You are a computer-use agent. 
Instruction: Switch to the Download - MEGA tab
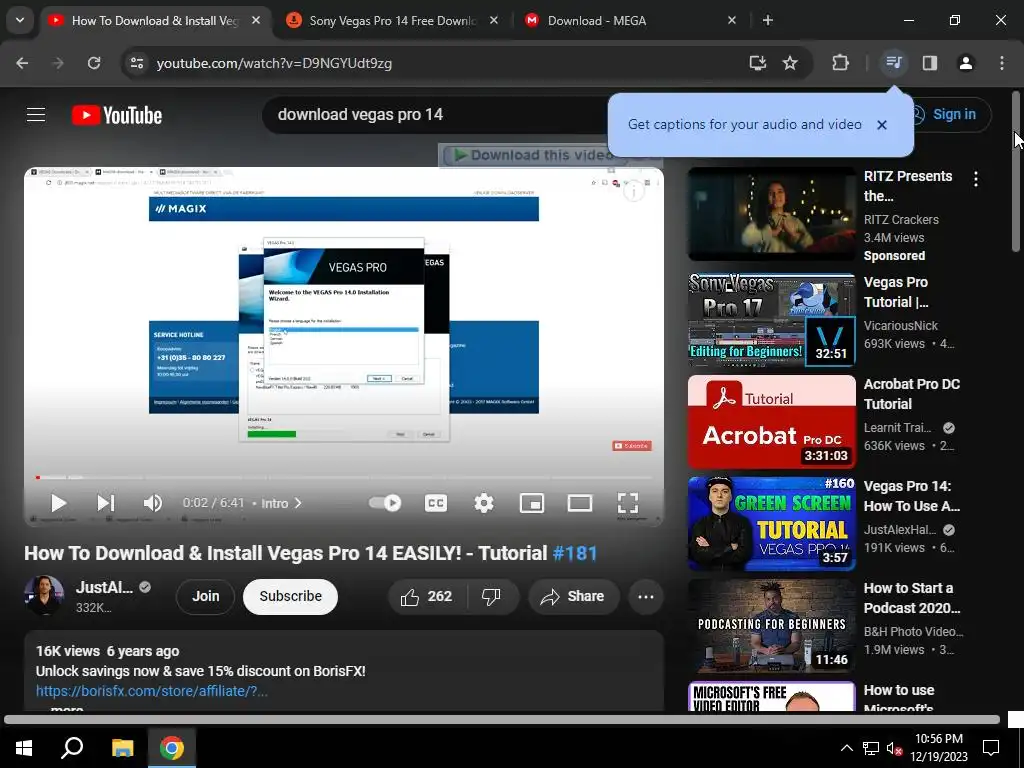click(x=596, y=21)
